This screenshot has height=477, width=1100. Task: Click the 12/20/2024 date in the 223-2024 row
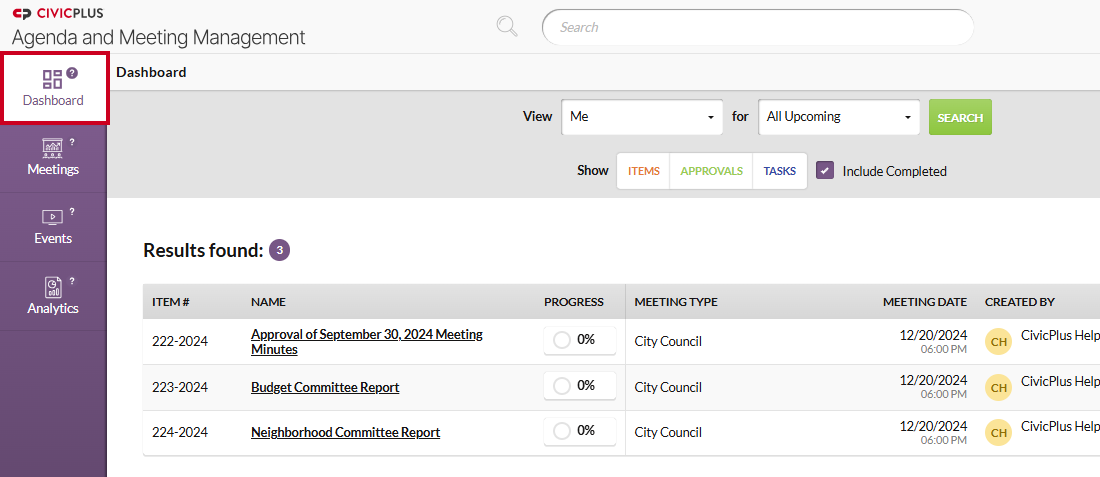933,381
